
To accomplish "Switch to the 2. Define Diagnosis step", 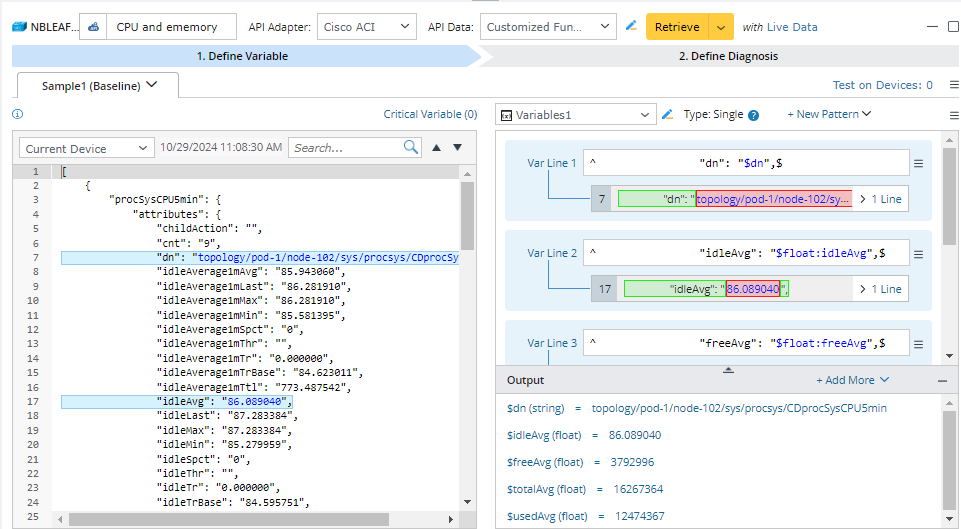I will (727, 56).
